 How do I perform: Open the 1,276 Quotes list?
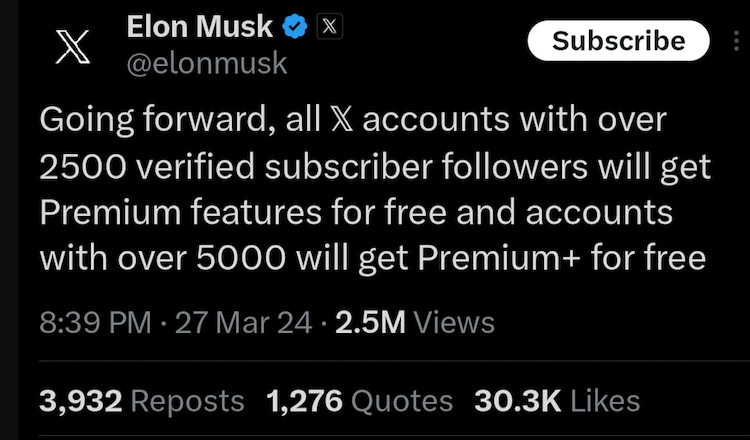coord(360,401)
